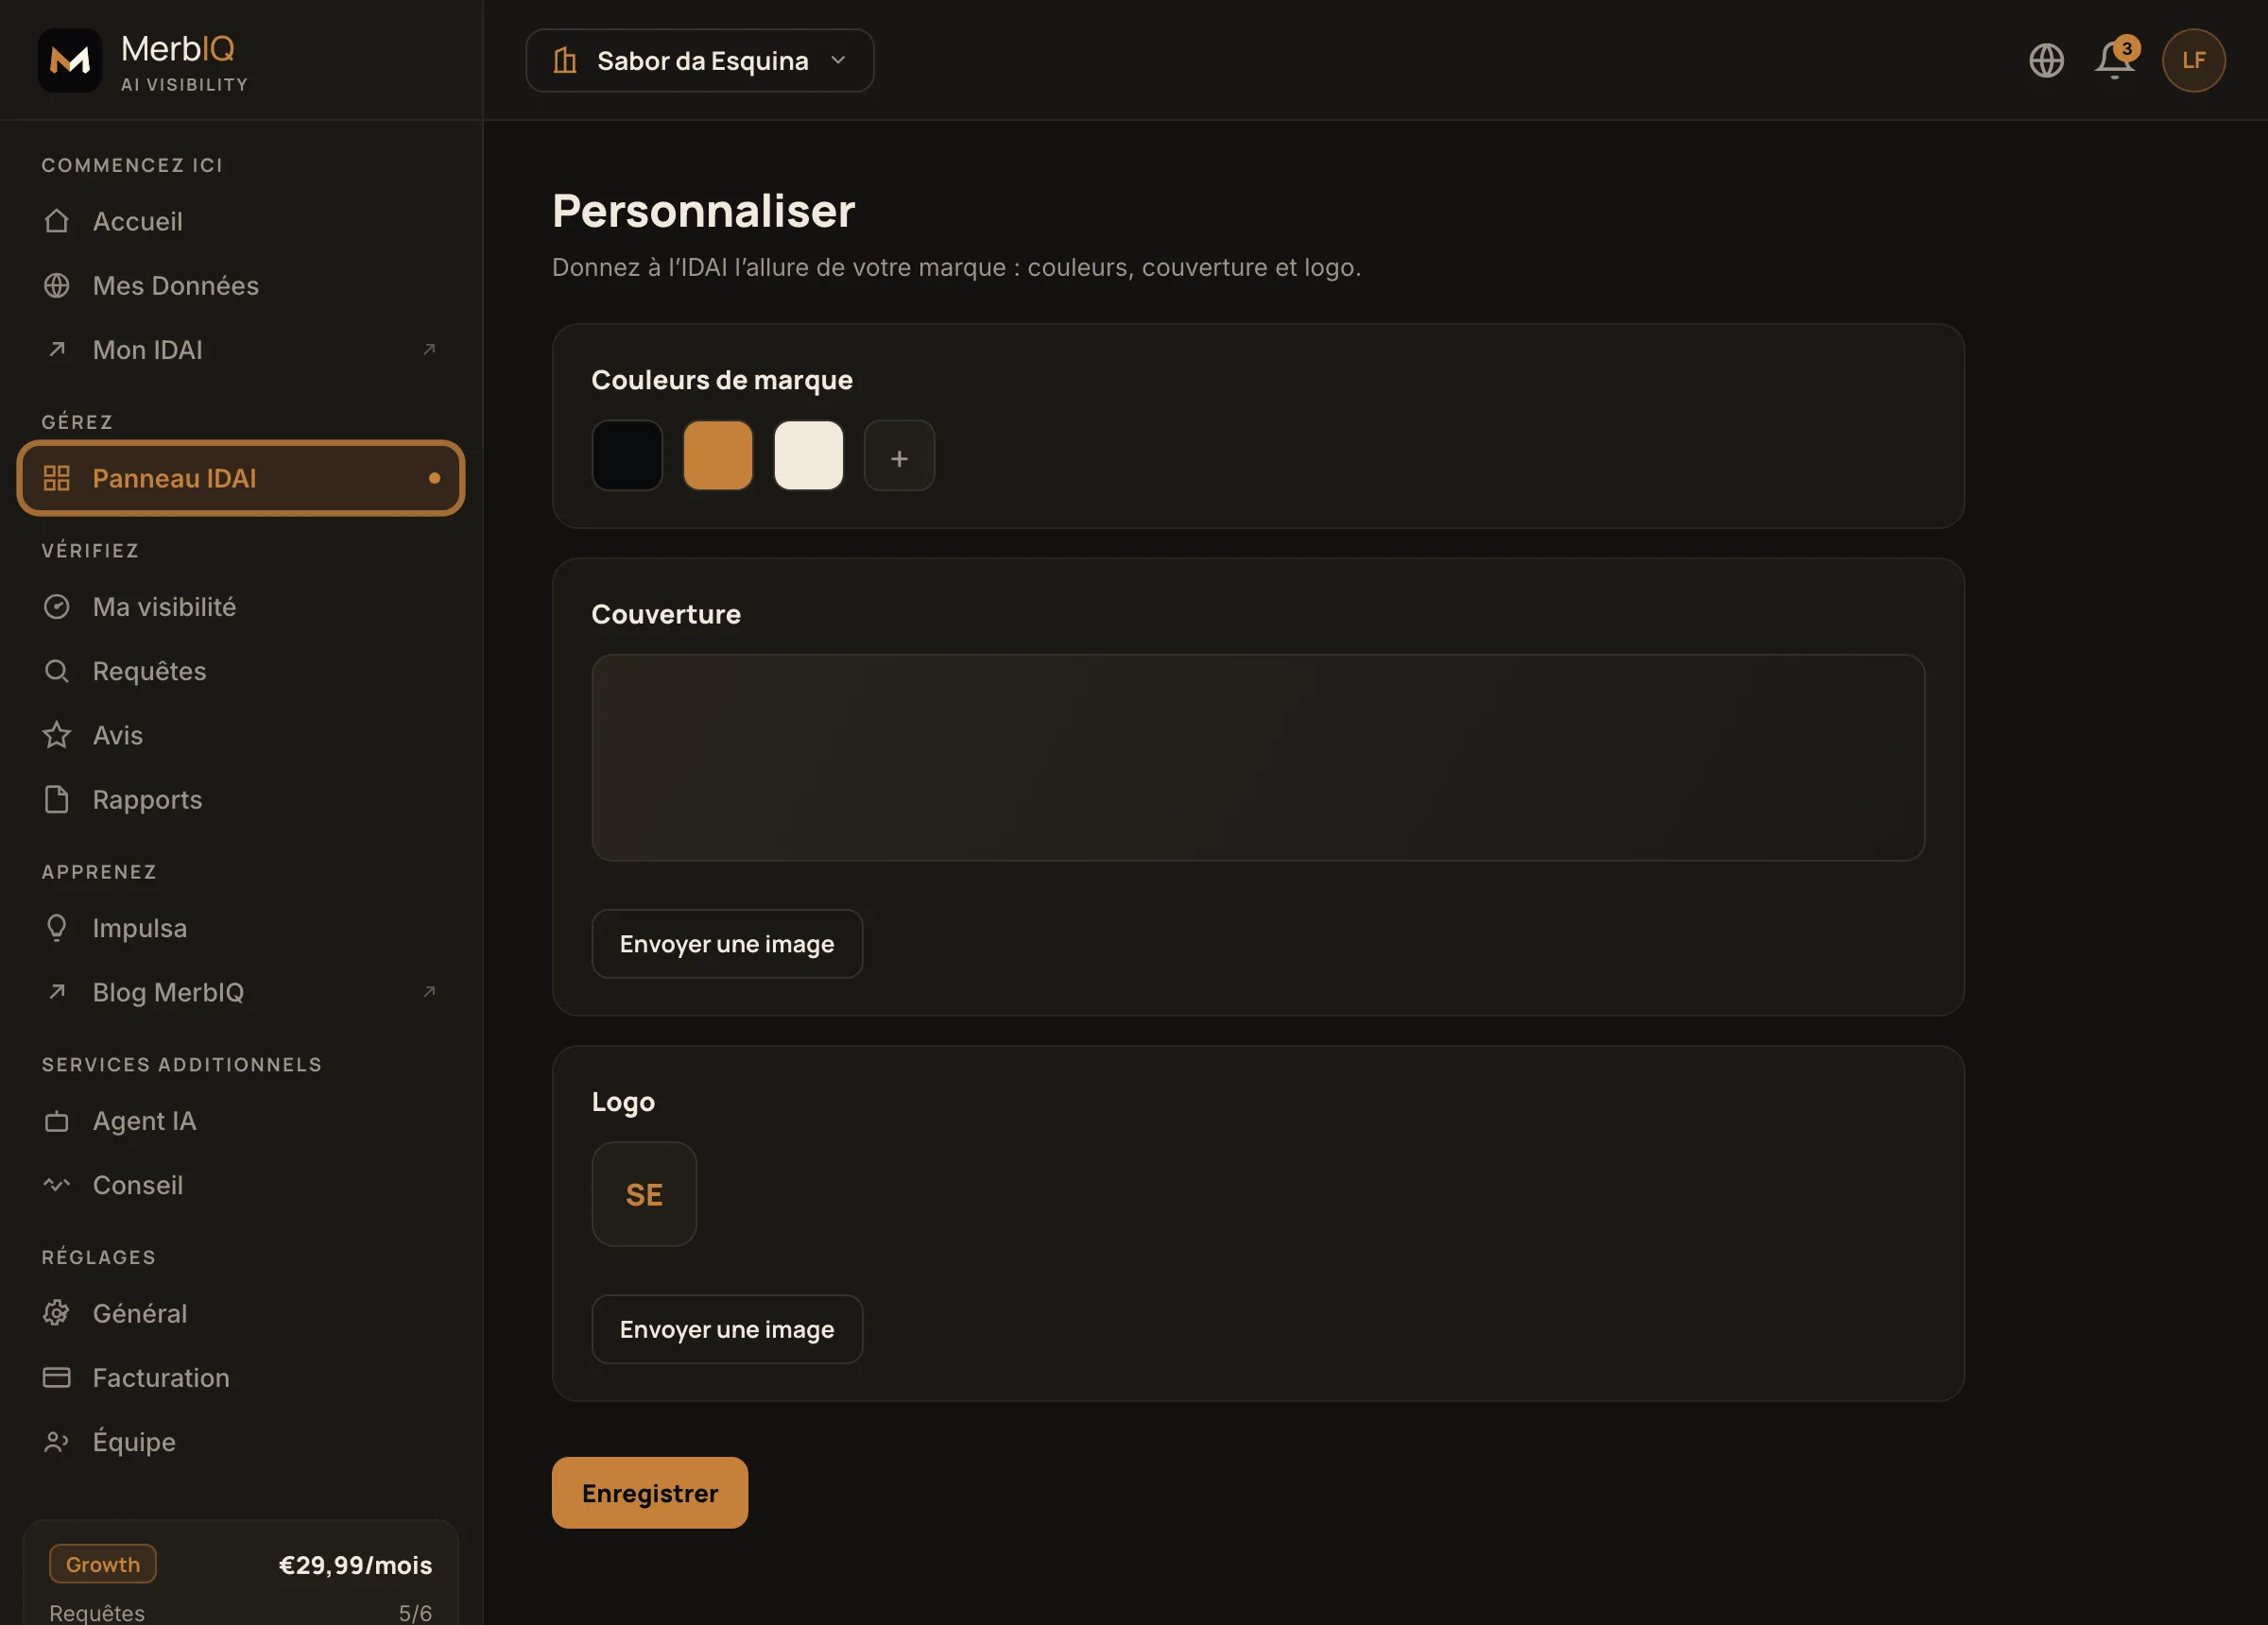Select the cream brand color swatch
2268x1625 pixels.
pyautogui.click(x=809, y=455)
